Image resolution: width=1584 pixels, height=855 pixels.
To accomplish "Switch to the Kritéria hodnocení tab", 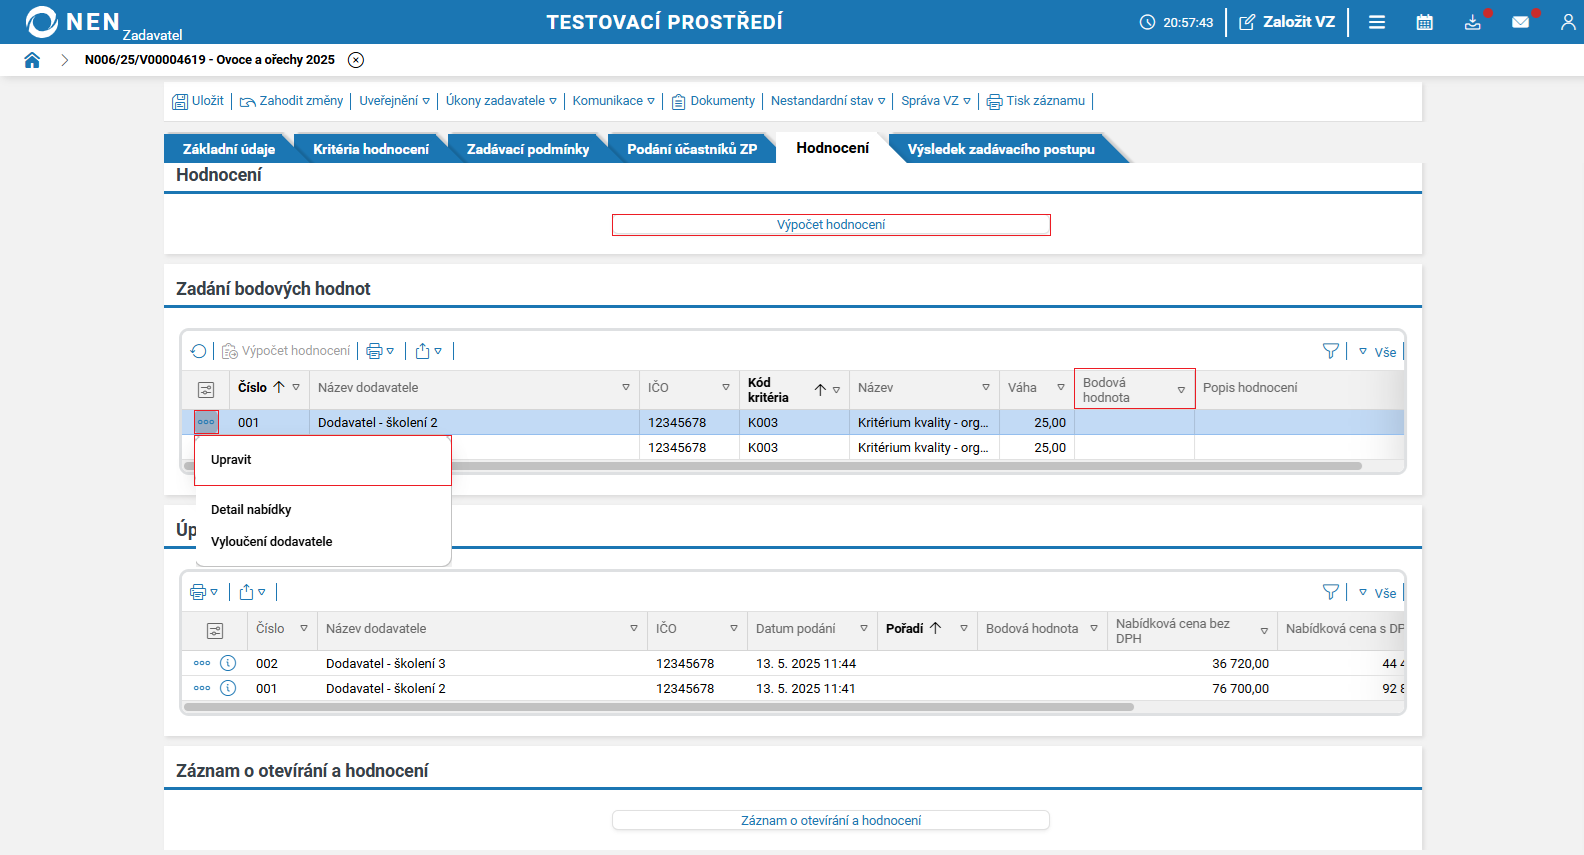I will coord(370,149).
